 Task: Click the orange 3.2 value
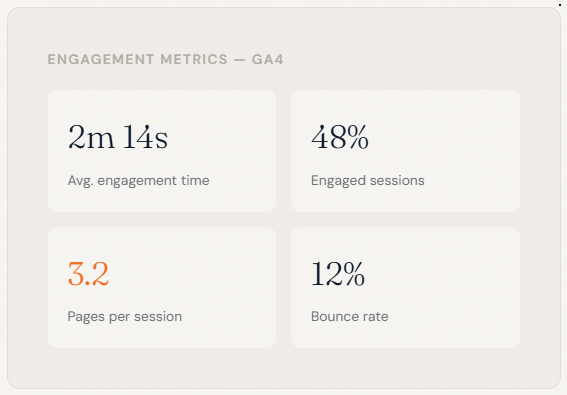(88, 273)
